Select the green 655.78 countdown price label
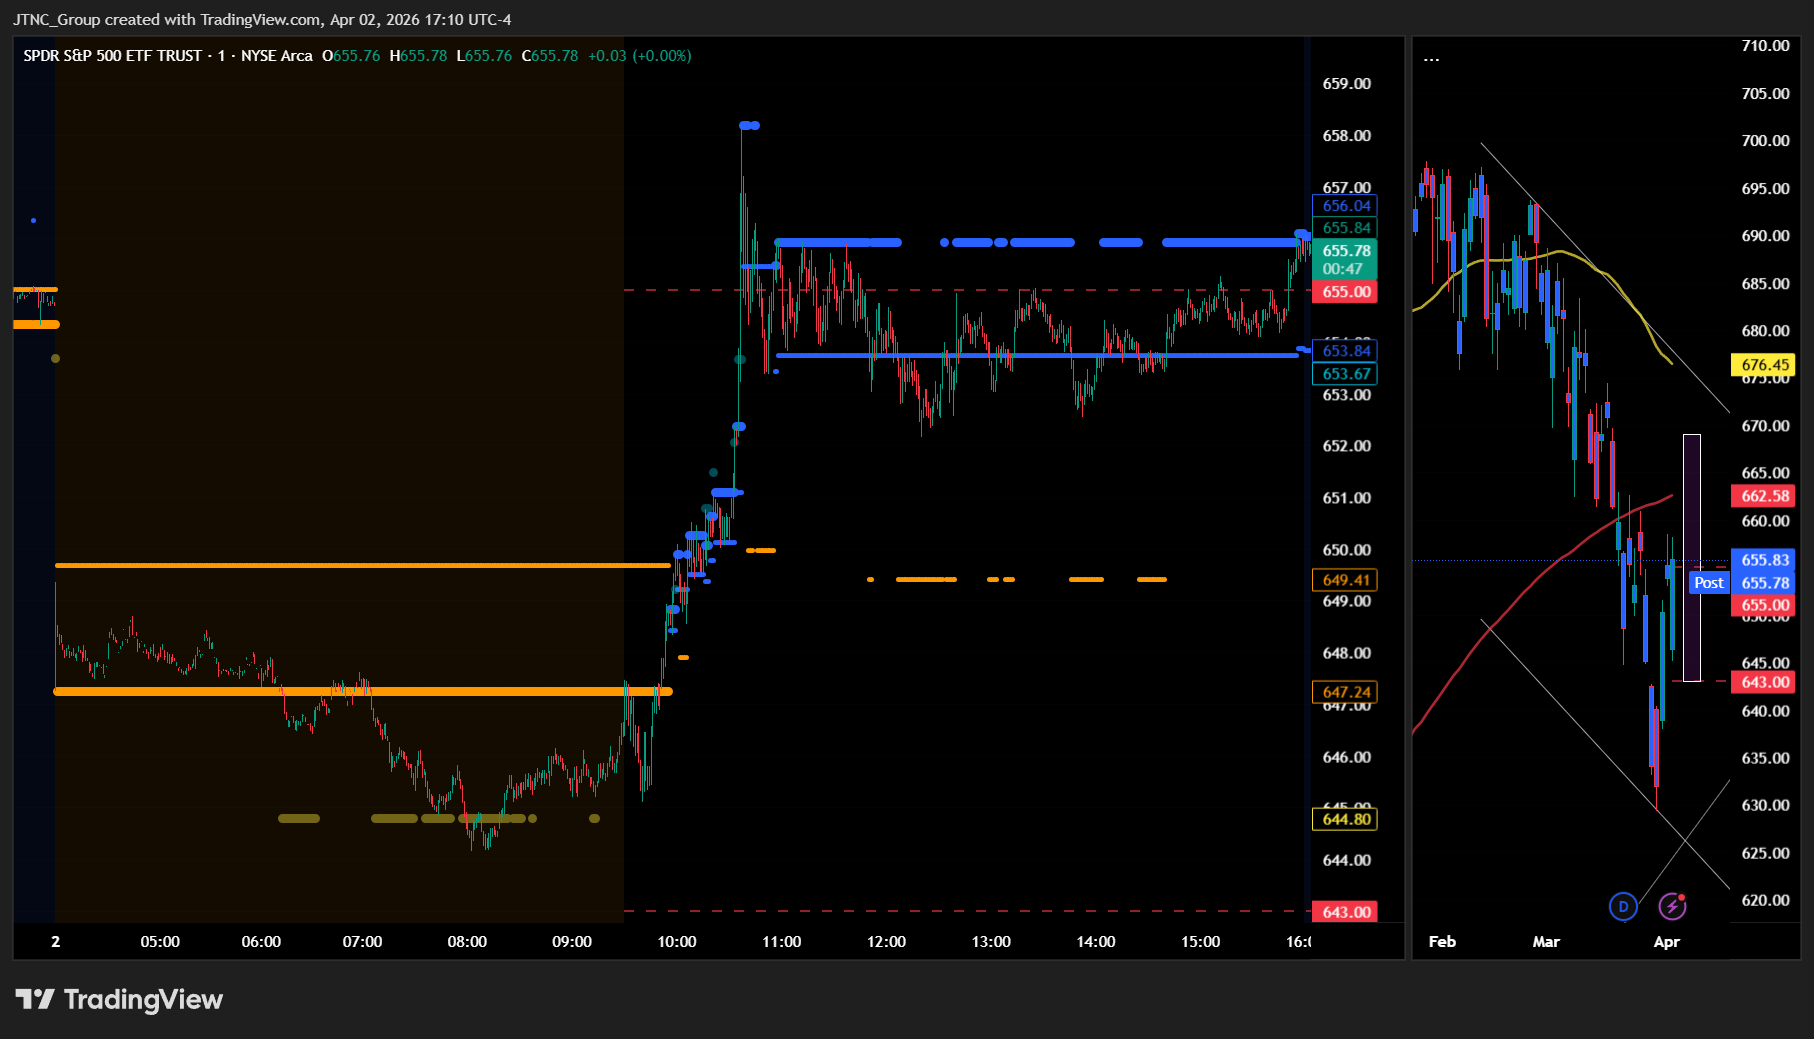The height and width of the screenshot is (1039, 1814). [1346, 260]
